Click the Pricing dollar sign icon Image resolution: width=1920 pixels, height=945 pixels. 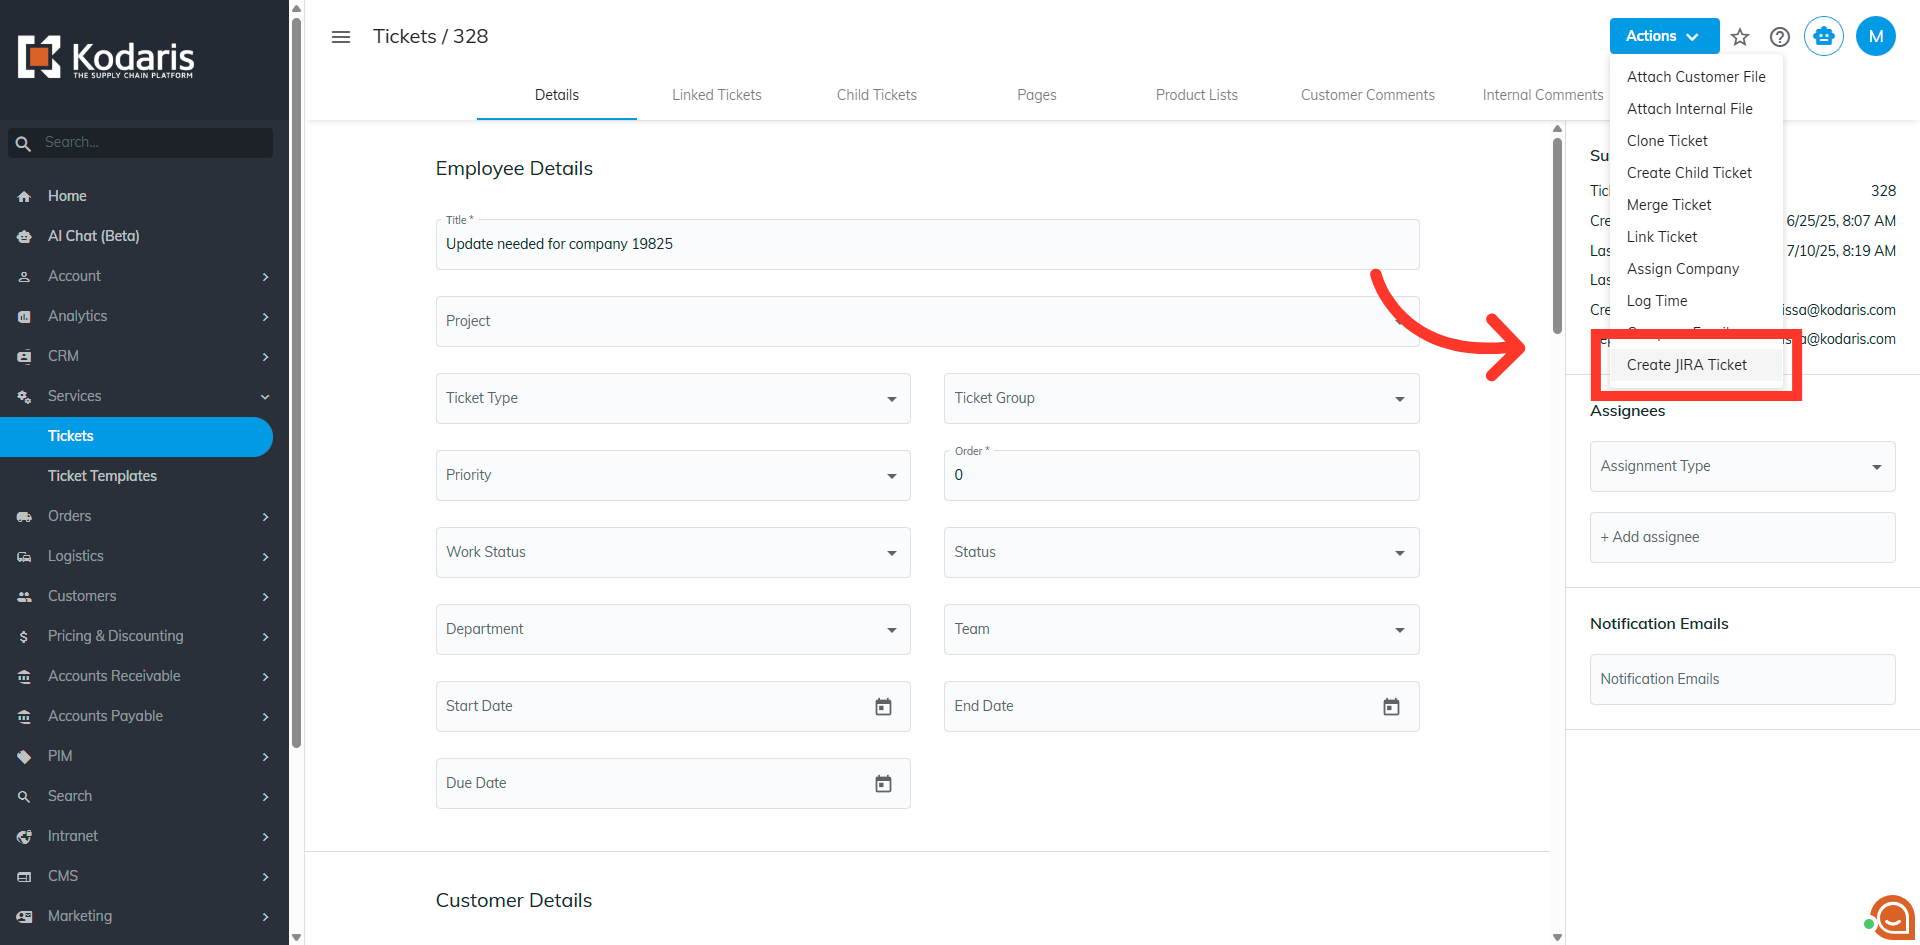pos(24,637)
